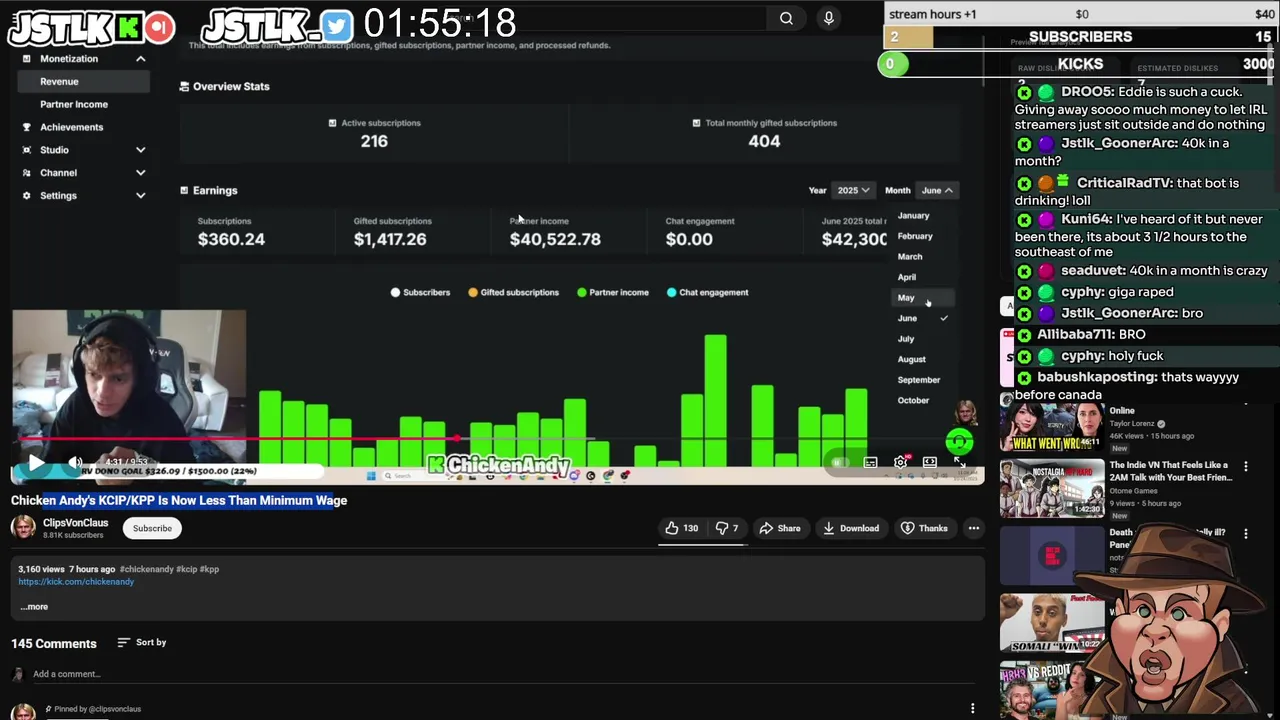Click the Achievements trophy icon
Screen dimensions: 1280x720
click(x=27, y=127)
